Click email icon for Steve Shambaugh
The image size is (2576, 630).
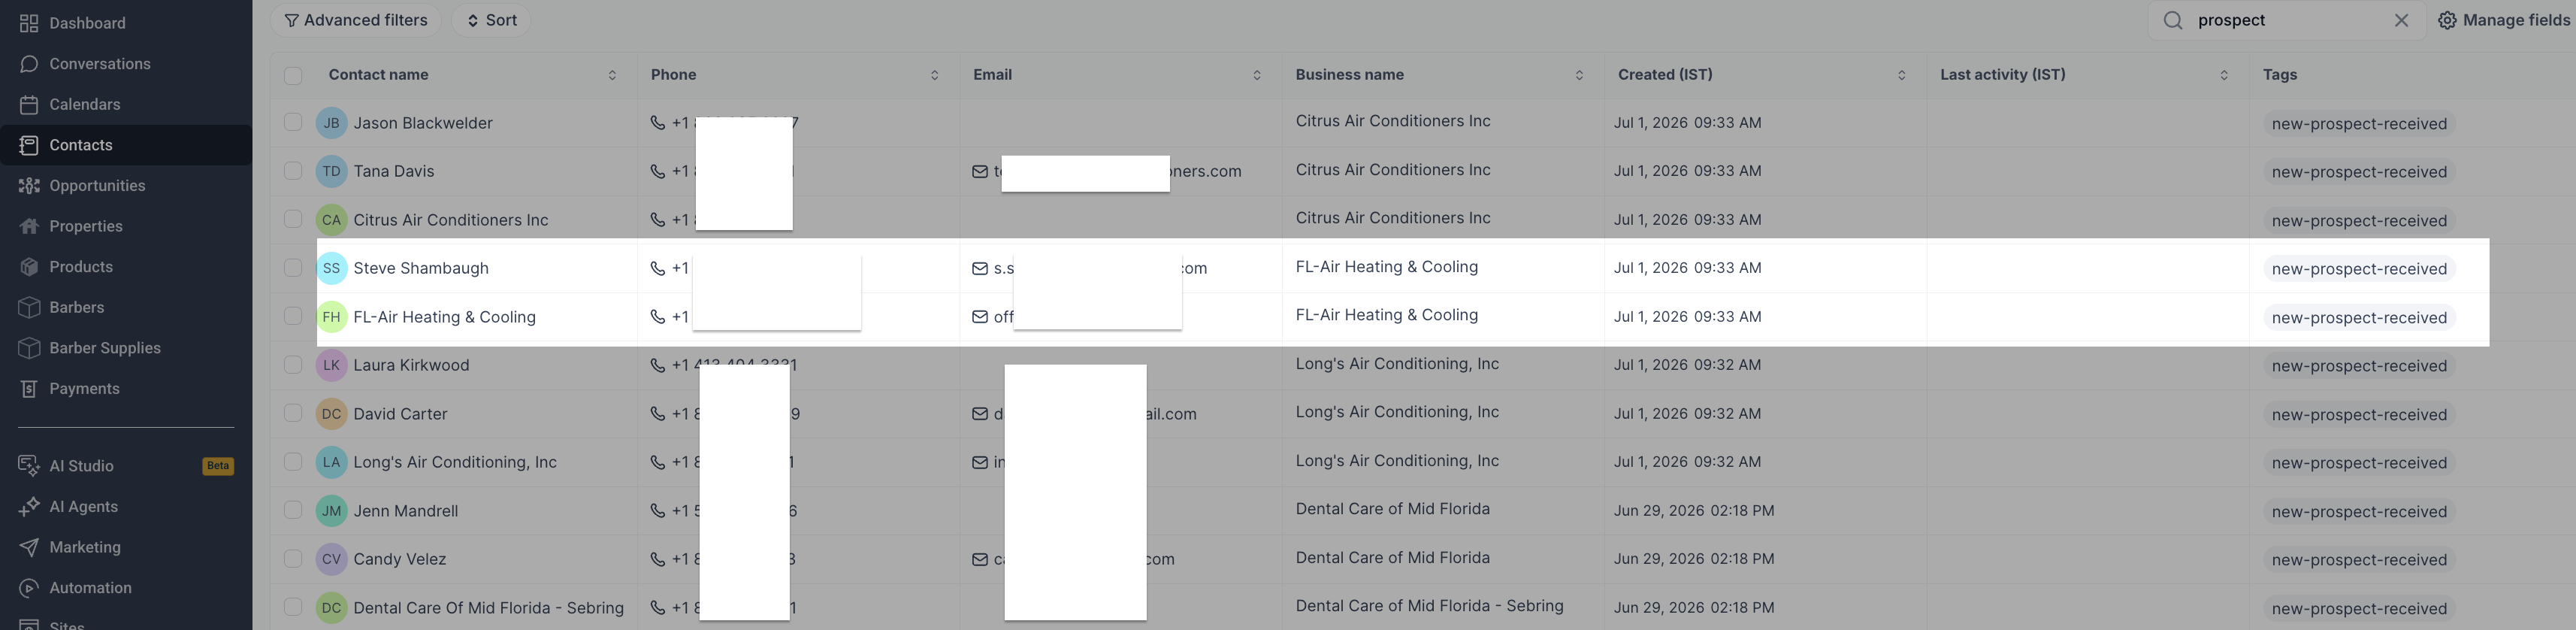pos(980,269)
